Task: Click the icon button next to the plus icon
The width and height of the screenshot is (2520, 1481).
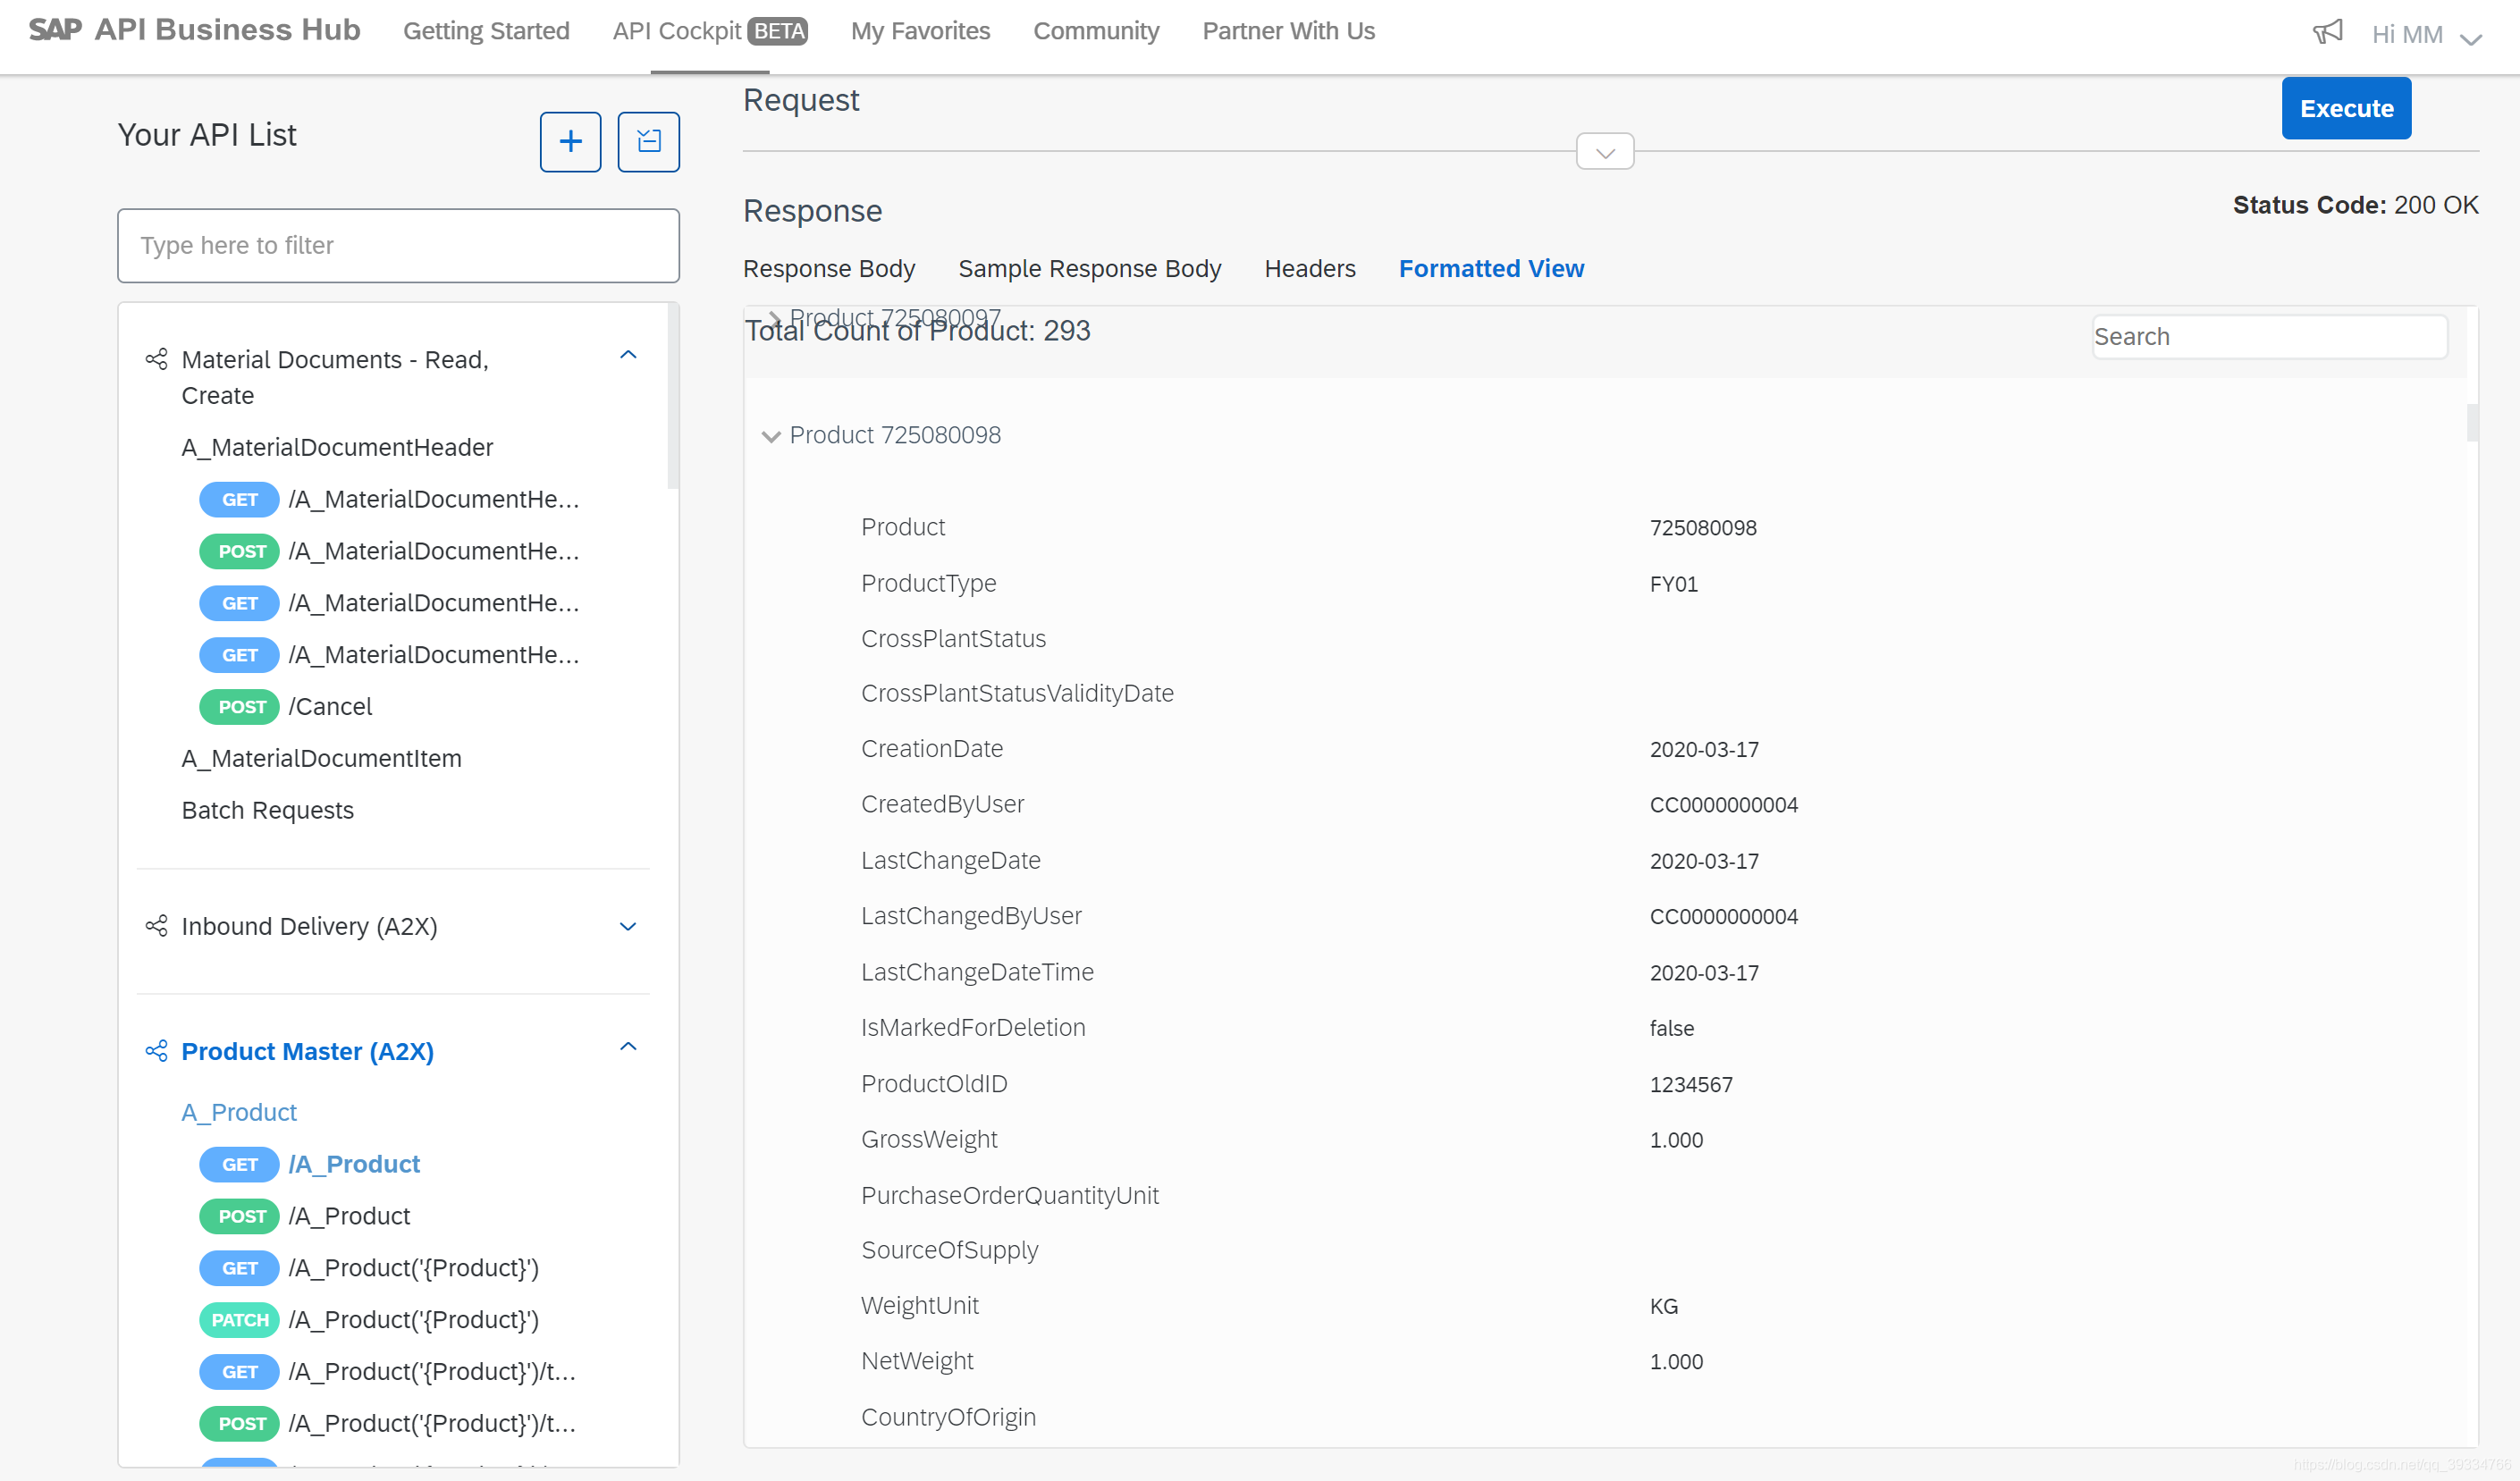Action: [x=648, y=141]
